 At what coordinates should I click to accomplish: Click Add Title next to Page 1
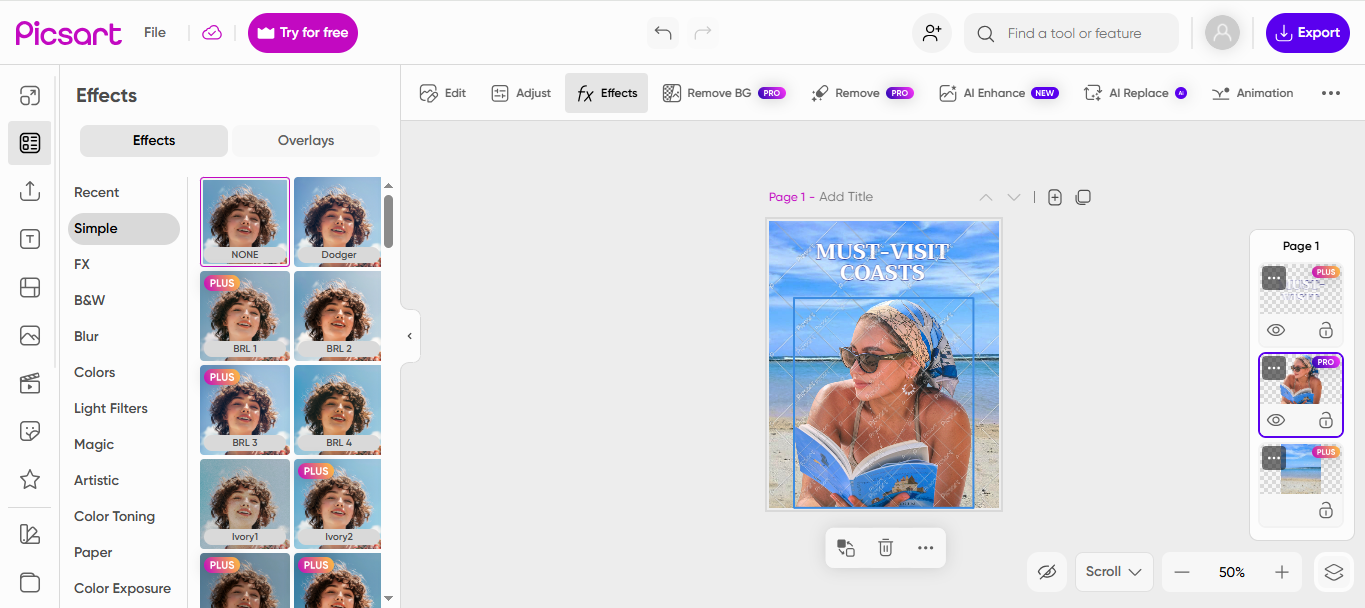[x=846, y=197]
